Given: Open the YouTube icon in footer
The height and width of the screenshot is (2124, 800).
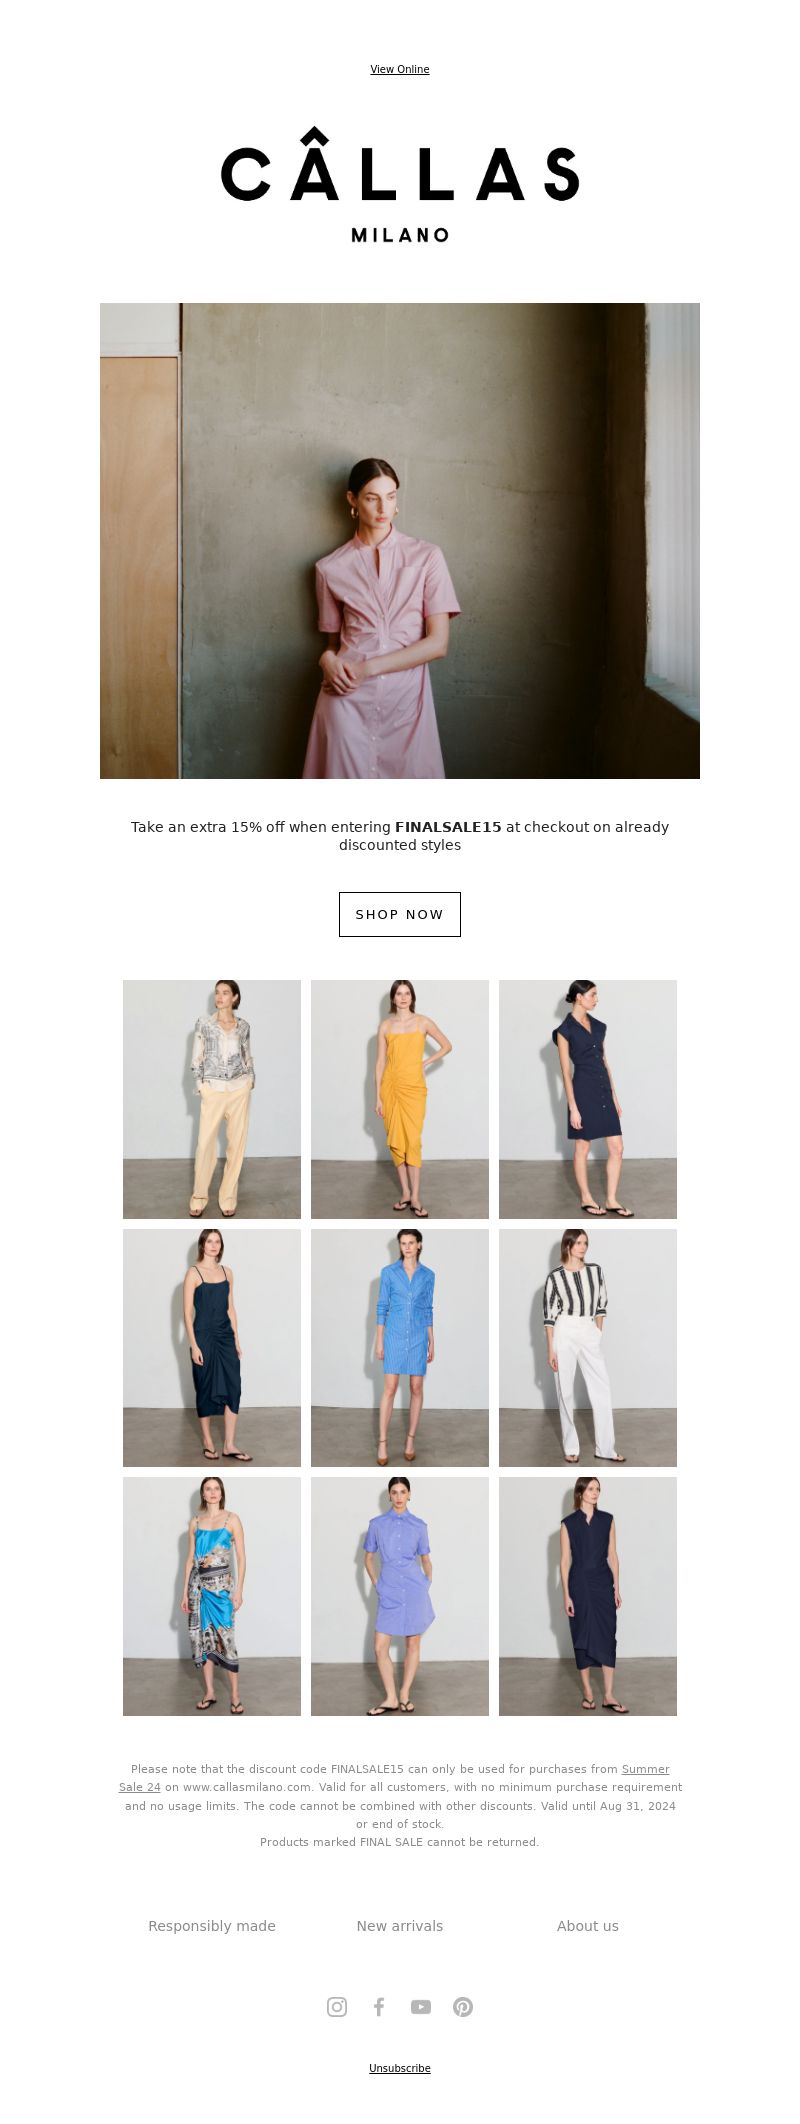Looking at the screenshot, I should (x=421, y=2006).
